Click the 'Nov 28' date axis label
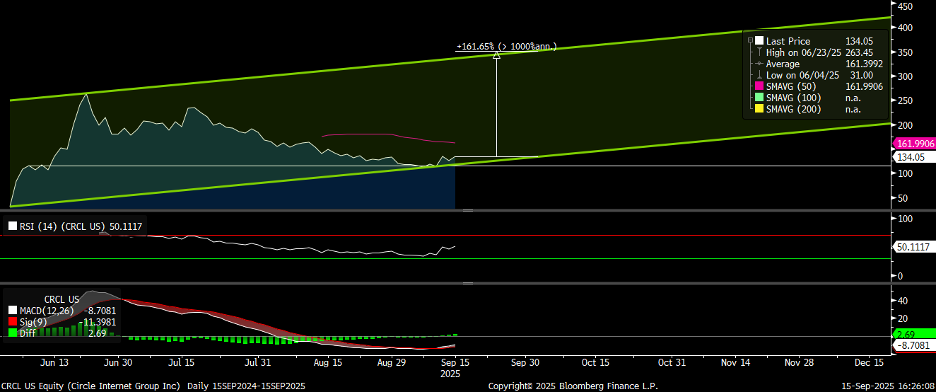Viewport: 936px width, 392px height. point(799,363)
